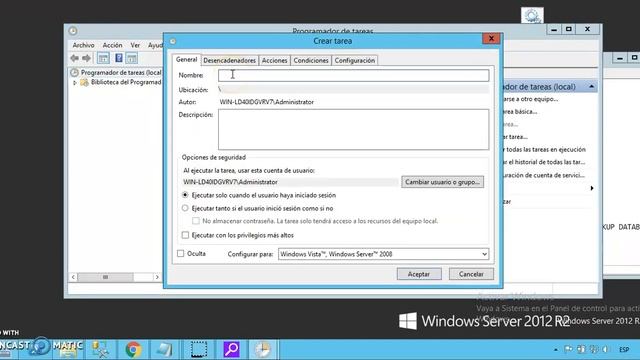
Task: Open the Acción menu
Action: coord(112,45)
